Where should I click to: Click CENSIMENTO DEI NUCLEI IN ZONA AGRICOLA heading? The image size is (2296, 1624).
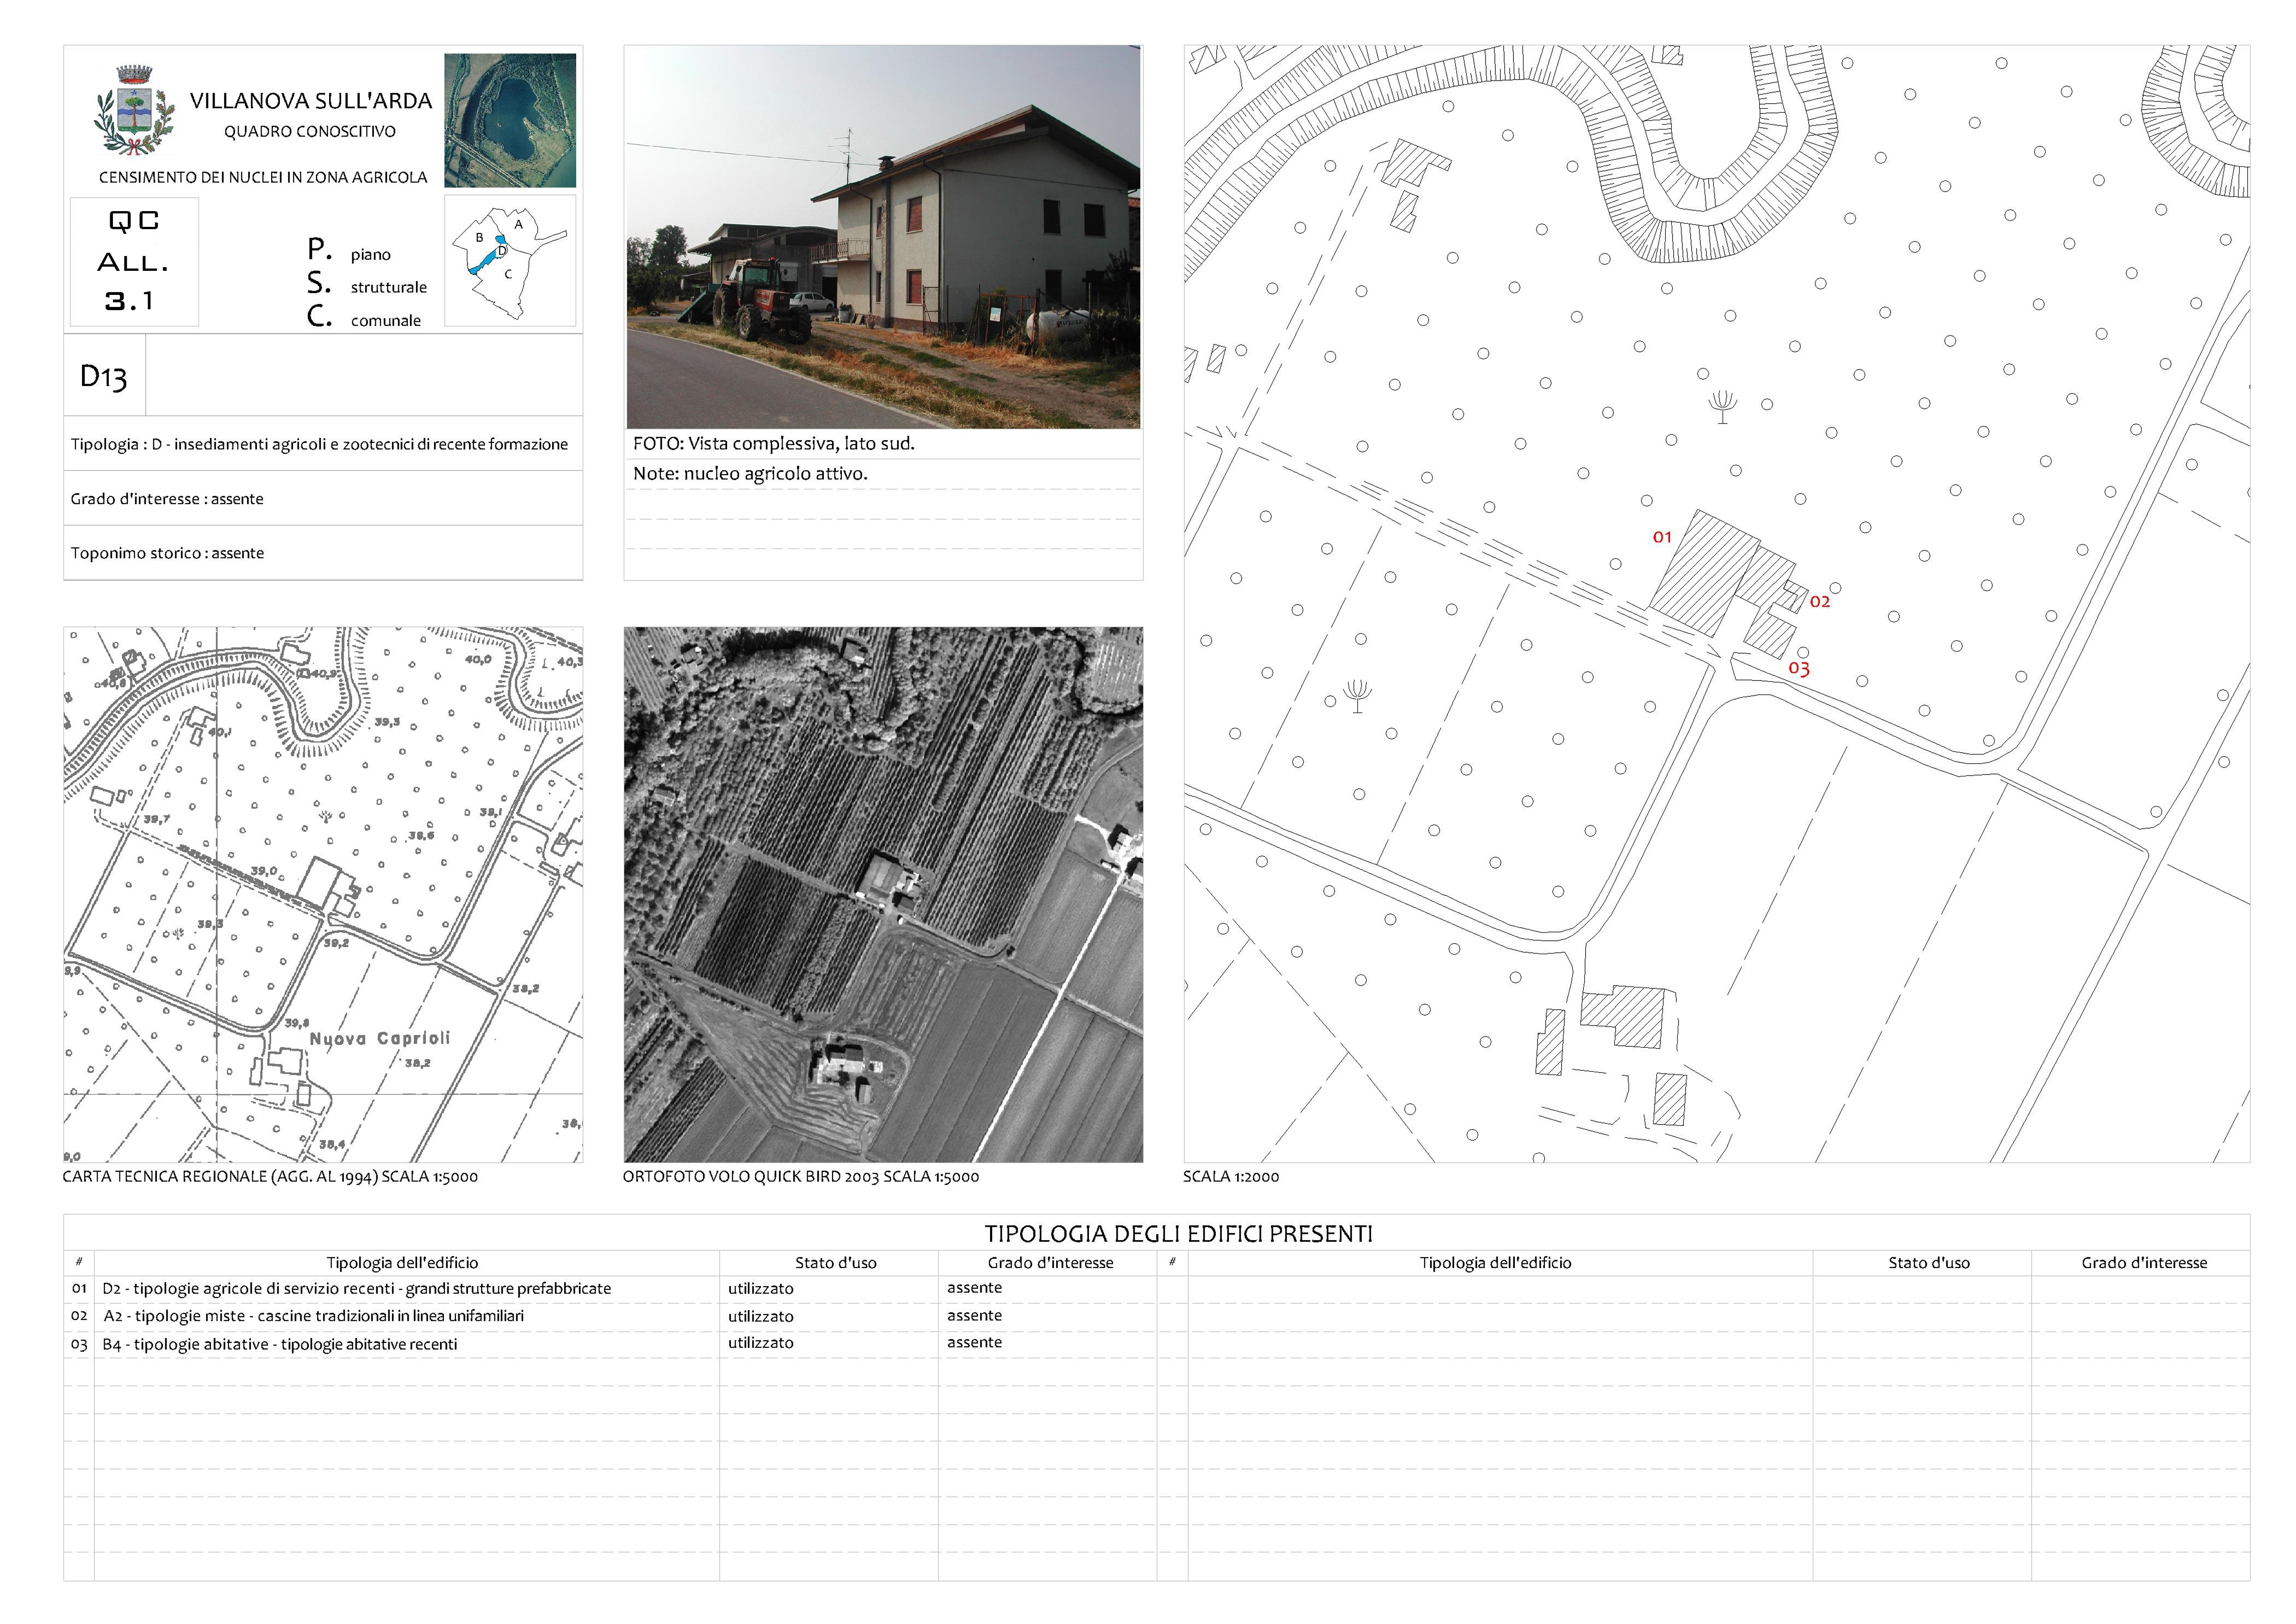pyautogui.click(x=263, y=177)
